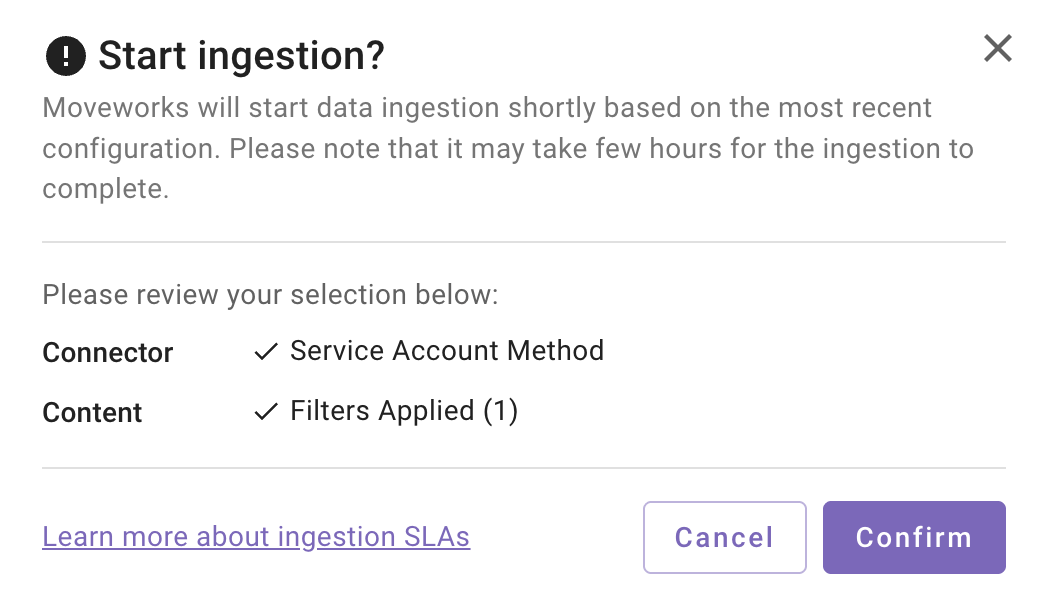Click the '(1)' count after Filters Applied
1046x598 pixels.
coord(500,411)
